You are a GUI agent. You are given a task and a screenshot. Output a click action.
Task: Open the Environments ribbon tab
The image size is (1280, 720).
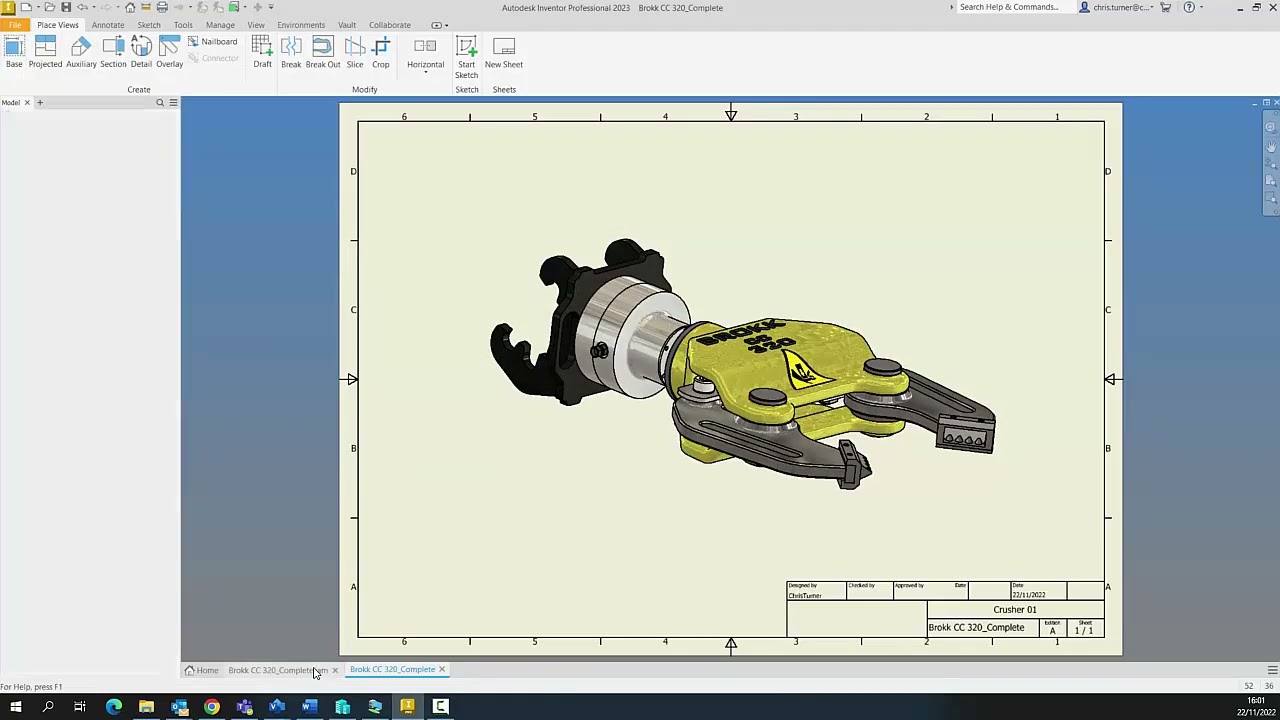click(x=301, y=25)
